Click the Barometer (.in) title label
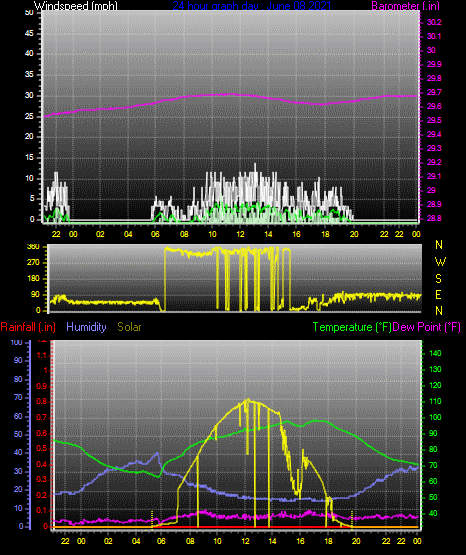The width and height of the screenshot is (466, 555). [x=405, y=6]
